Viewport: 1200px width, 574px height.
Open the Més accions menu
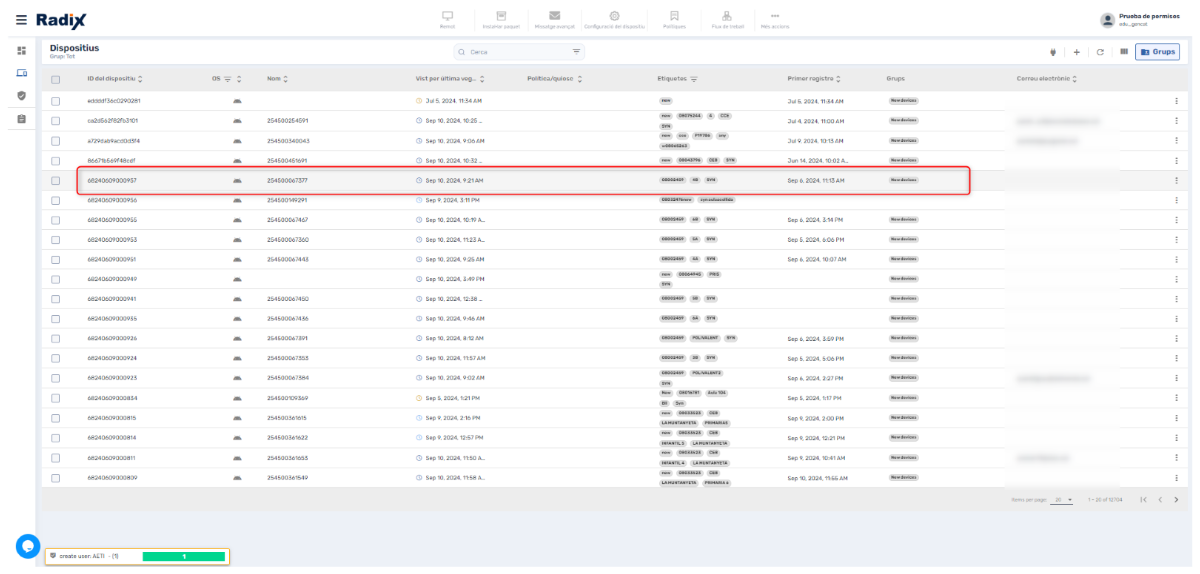coord(774,19)
